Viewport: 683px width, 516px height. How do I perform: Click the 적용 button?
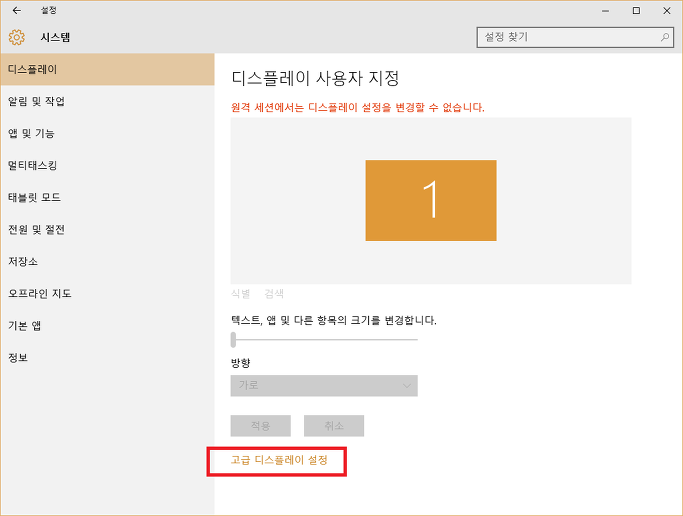click(x=260, y=425)
